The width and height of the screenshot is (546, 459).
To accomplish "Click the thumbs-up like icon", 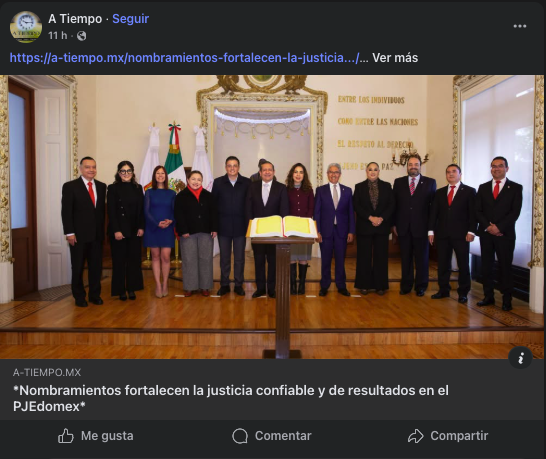I will click(66, 436).
